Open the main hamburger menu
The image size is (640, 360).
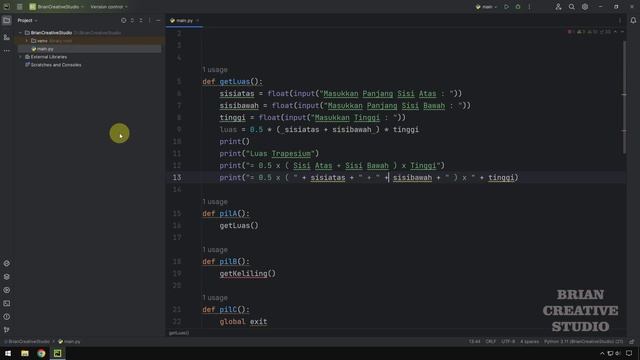[x=20, y=7]
